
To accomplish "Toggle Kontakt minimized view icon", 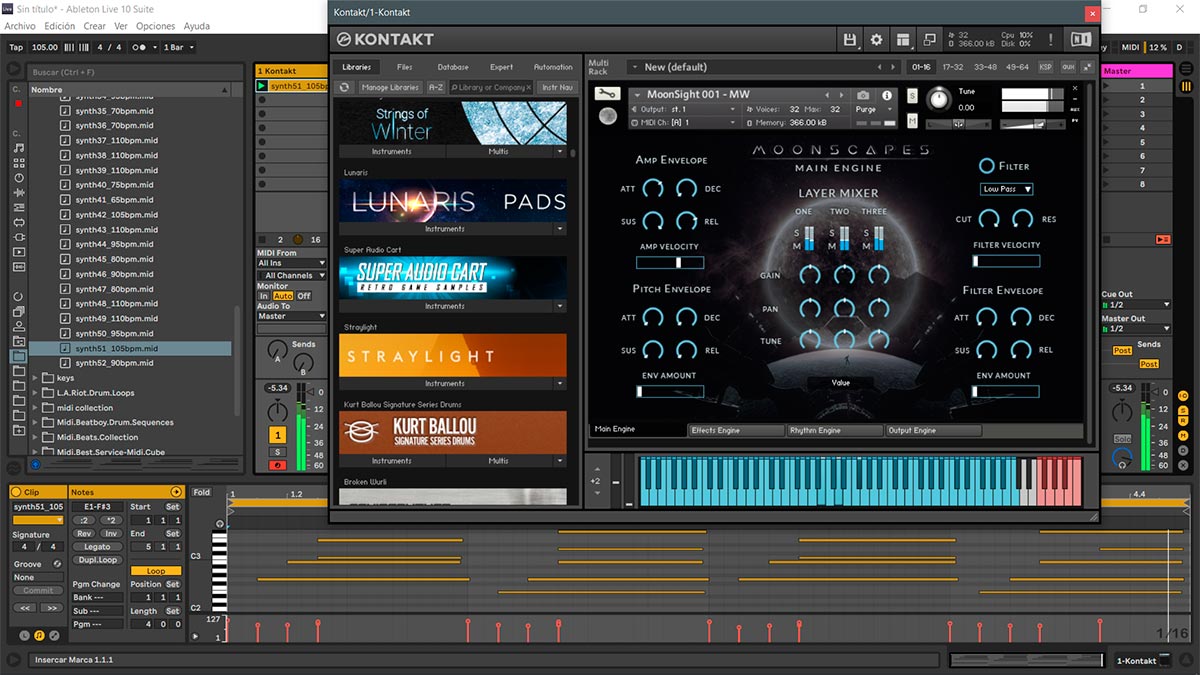I will click(929, 40).
